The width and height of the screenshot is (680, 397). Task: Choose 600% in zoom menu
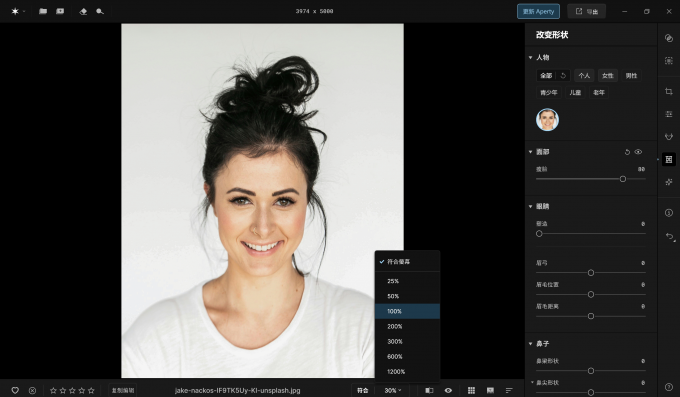(407, 357)
